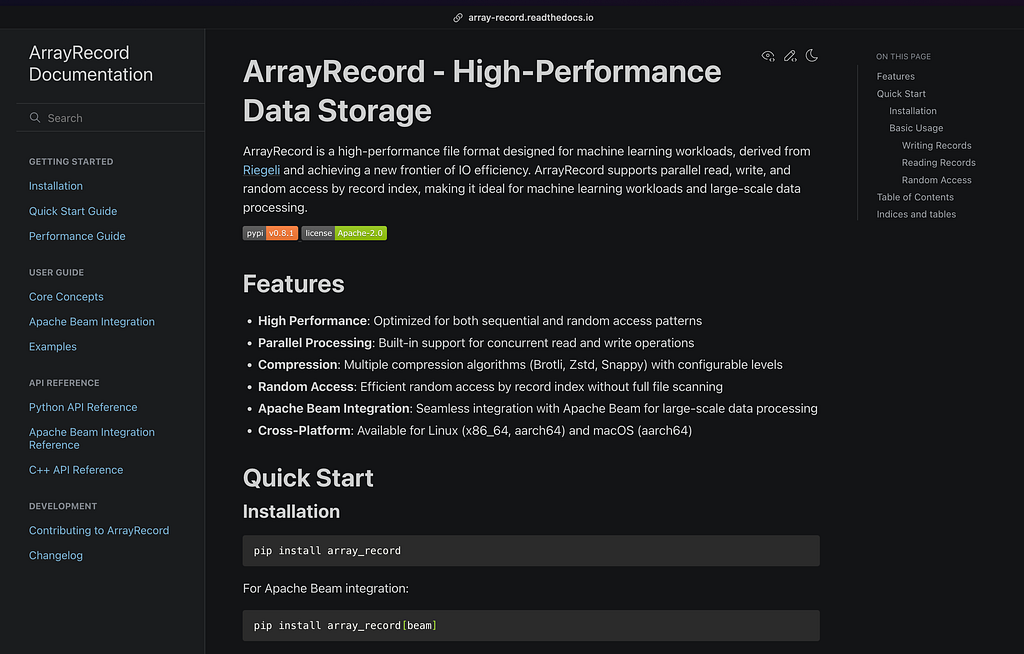Open the Changelog page
1024x654 pixels.
(x=56, y=556)
